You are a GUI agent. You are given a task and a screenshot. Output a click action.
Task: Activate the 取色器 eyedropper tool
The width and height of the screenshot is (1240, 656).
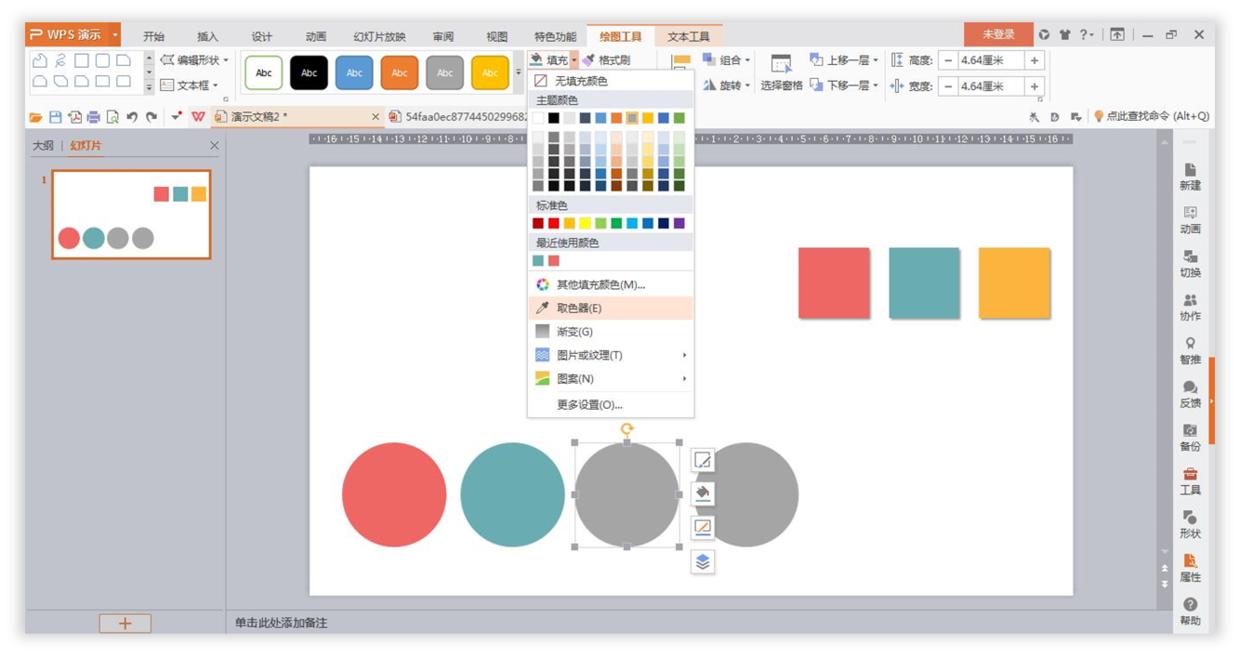tap(592, 308)
